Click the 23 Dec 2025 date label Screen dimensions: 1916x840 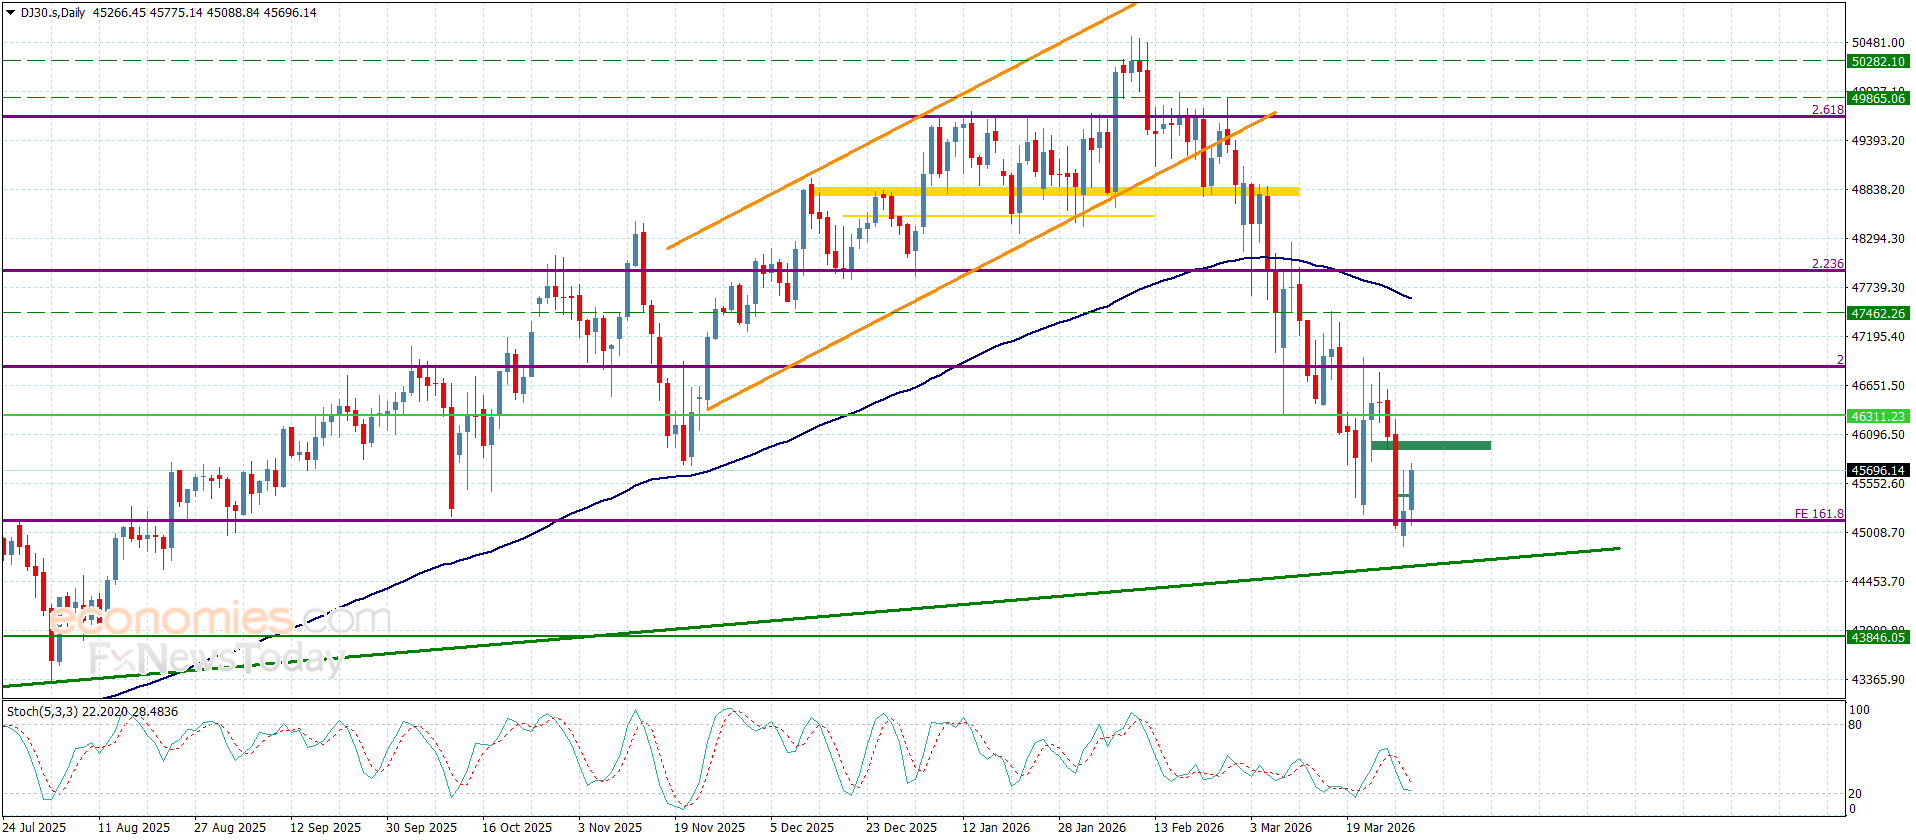pyautogui.click(x=901, y=827)
